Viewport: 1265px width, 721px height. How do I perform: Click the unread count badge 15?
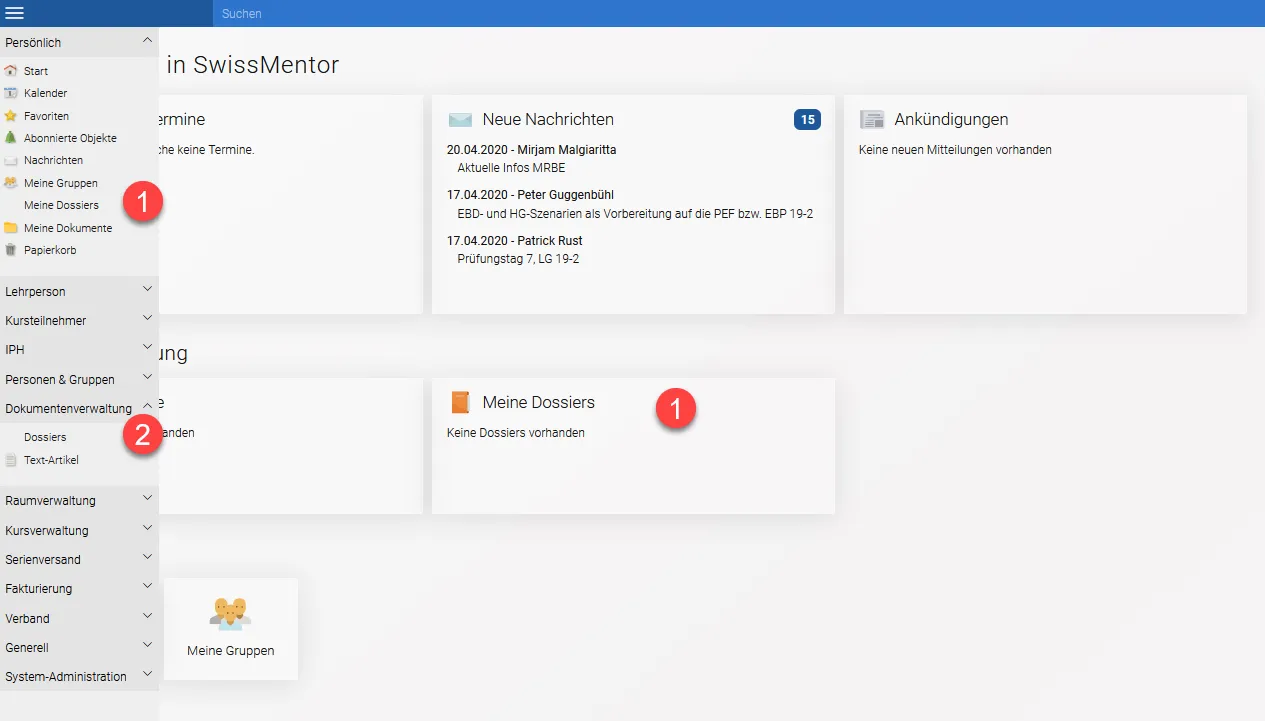[x=807, y=120]
